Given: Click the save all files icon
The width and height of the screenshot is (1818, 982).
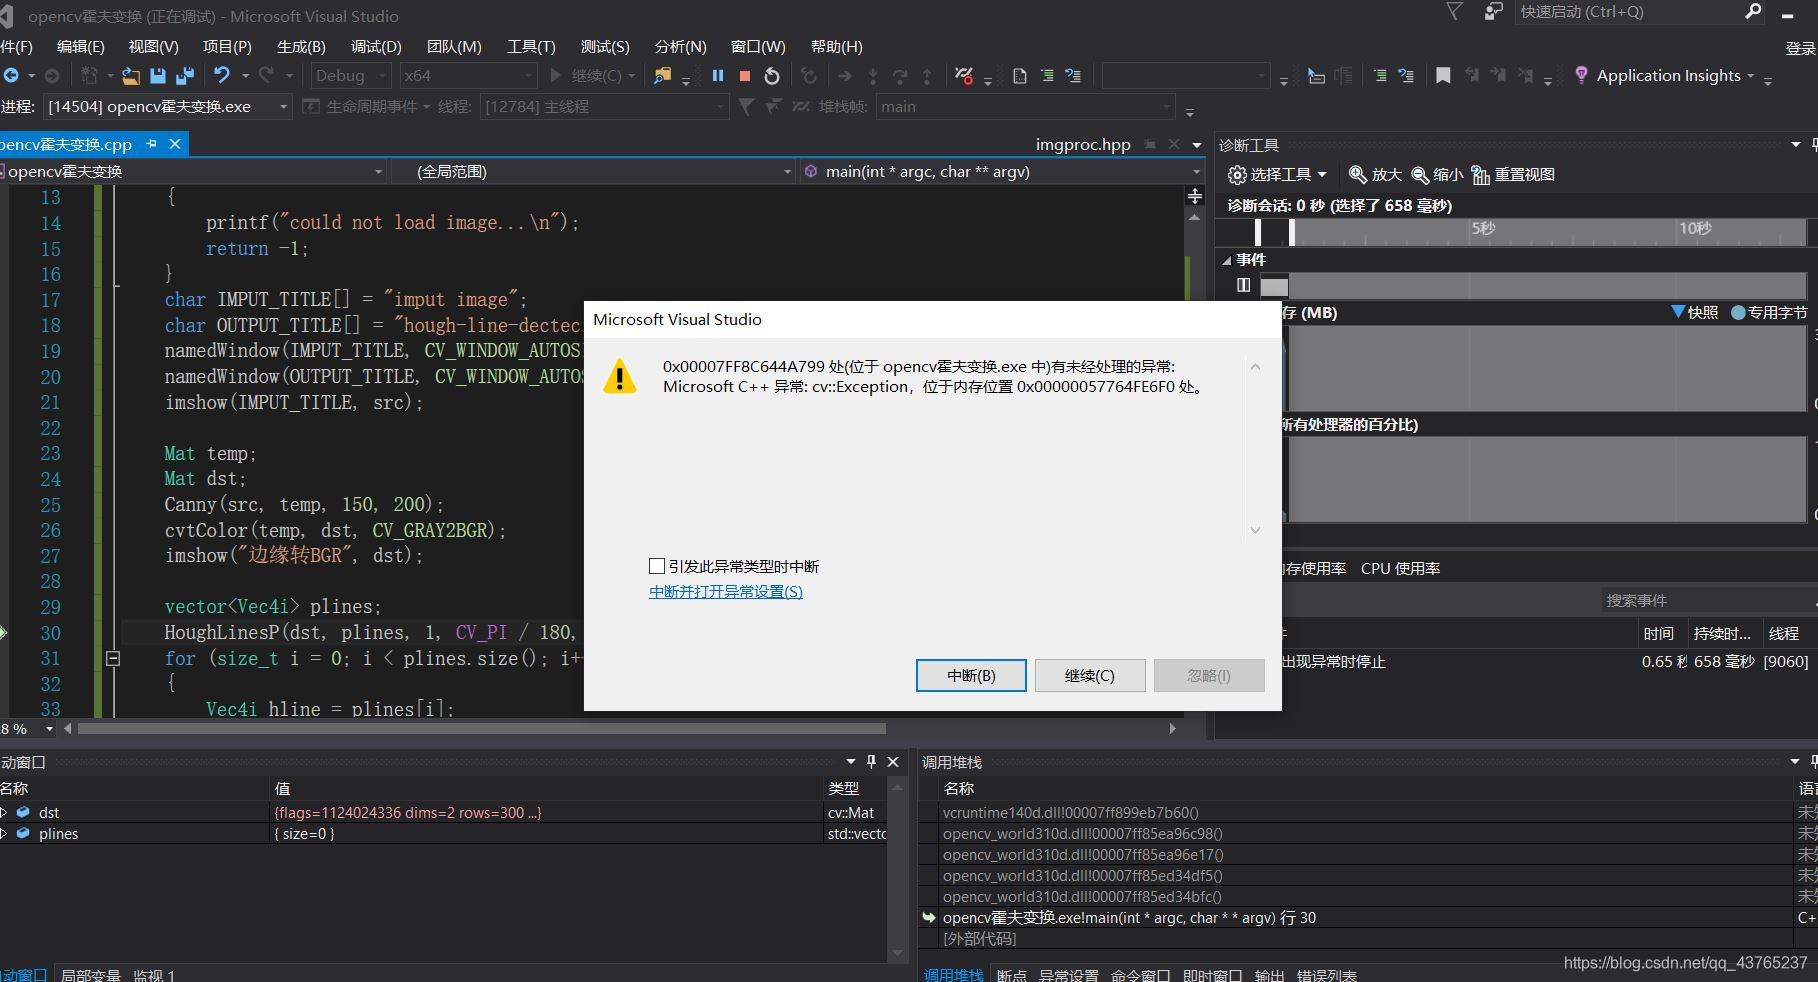Looking at the screenshot, I should [185, 75].
